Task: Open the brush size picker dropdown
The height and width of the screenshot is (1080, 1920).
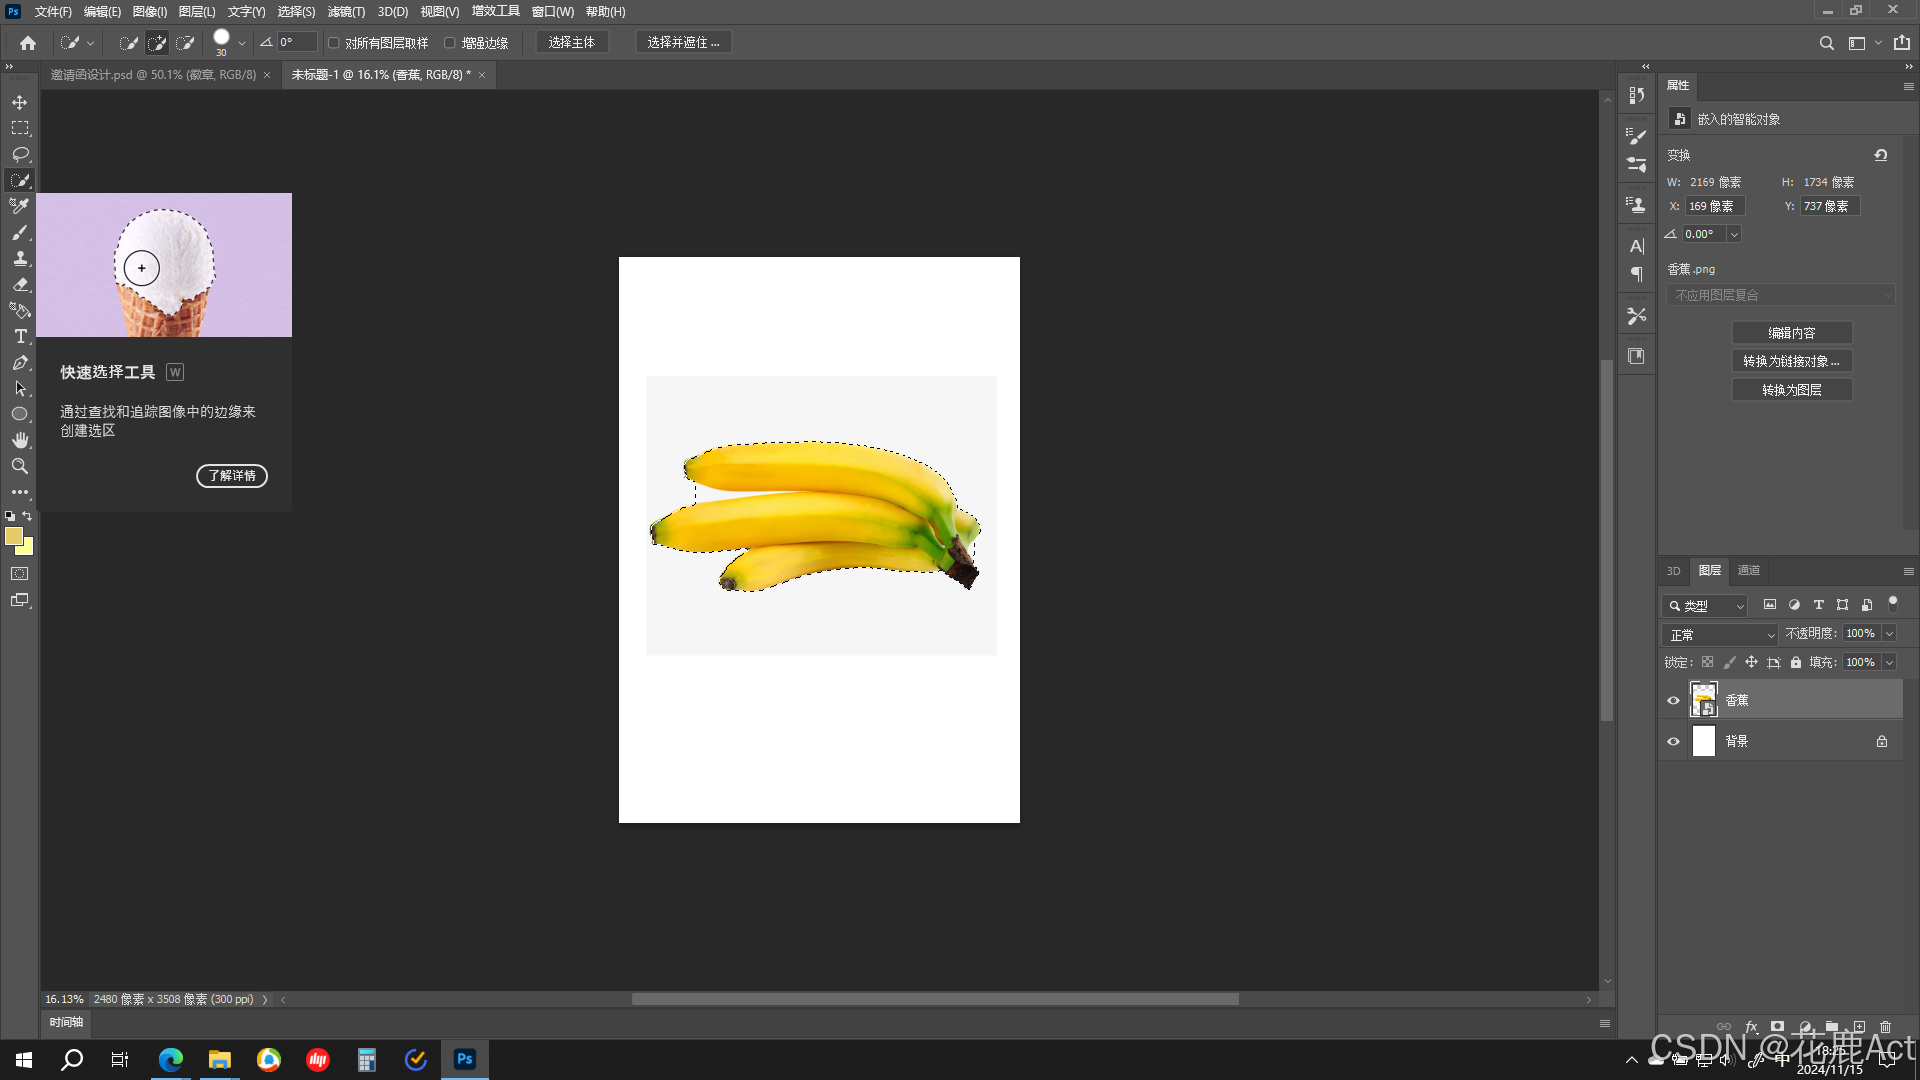Action: pos(242,43)
